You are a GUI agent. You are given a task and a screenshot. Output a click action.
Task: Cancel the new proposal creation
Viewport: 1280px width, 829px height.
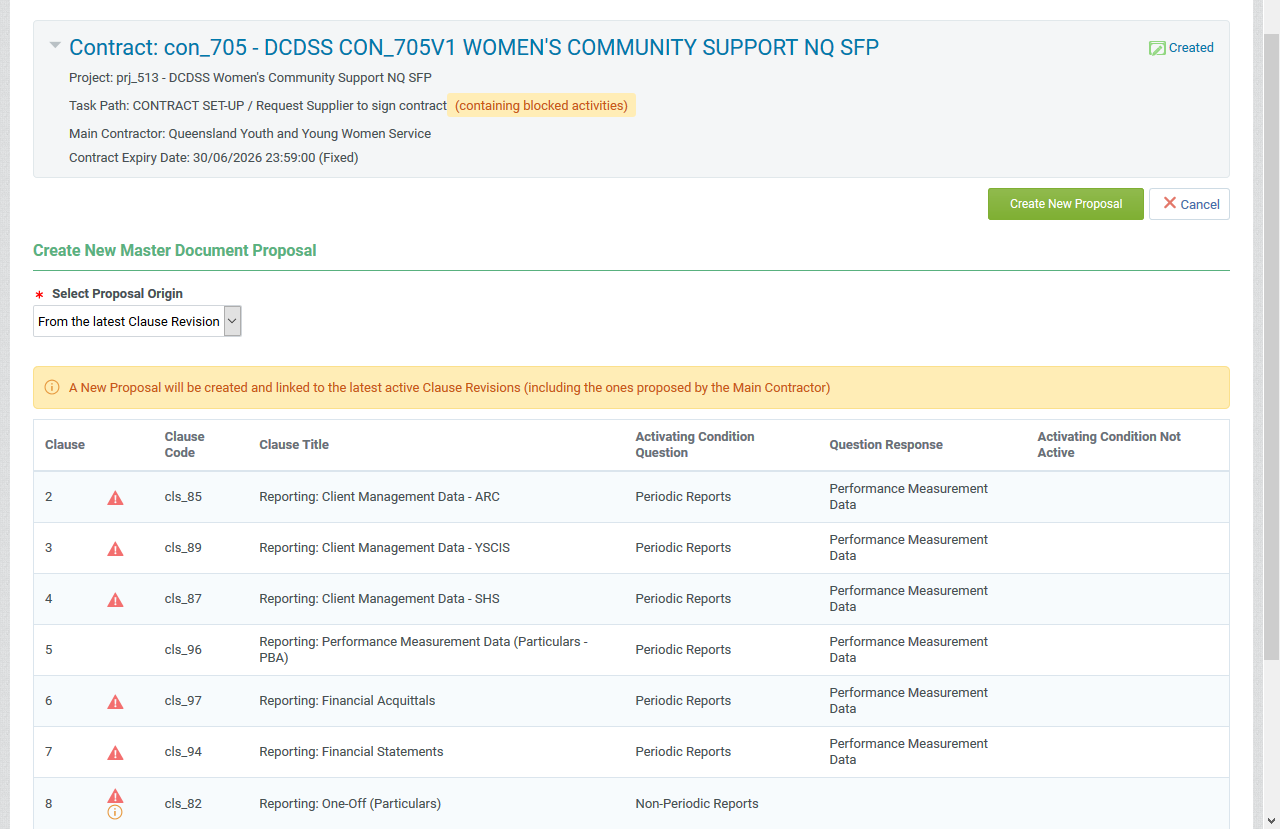1189,204
